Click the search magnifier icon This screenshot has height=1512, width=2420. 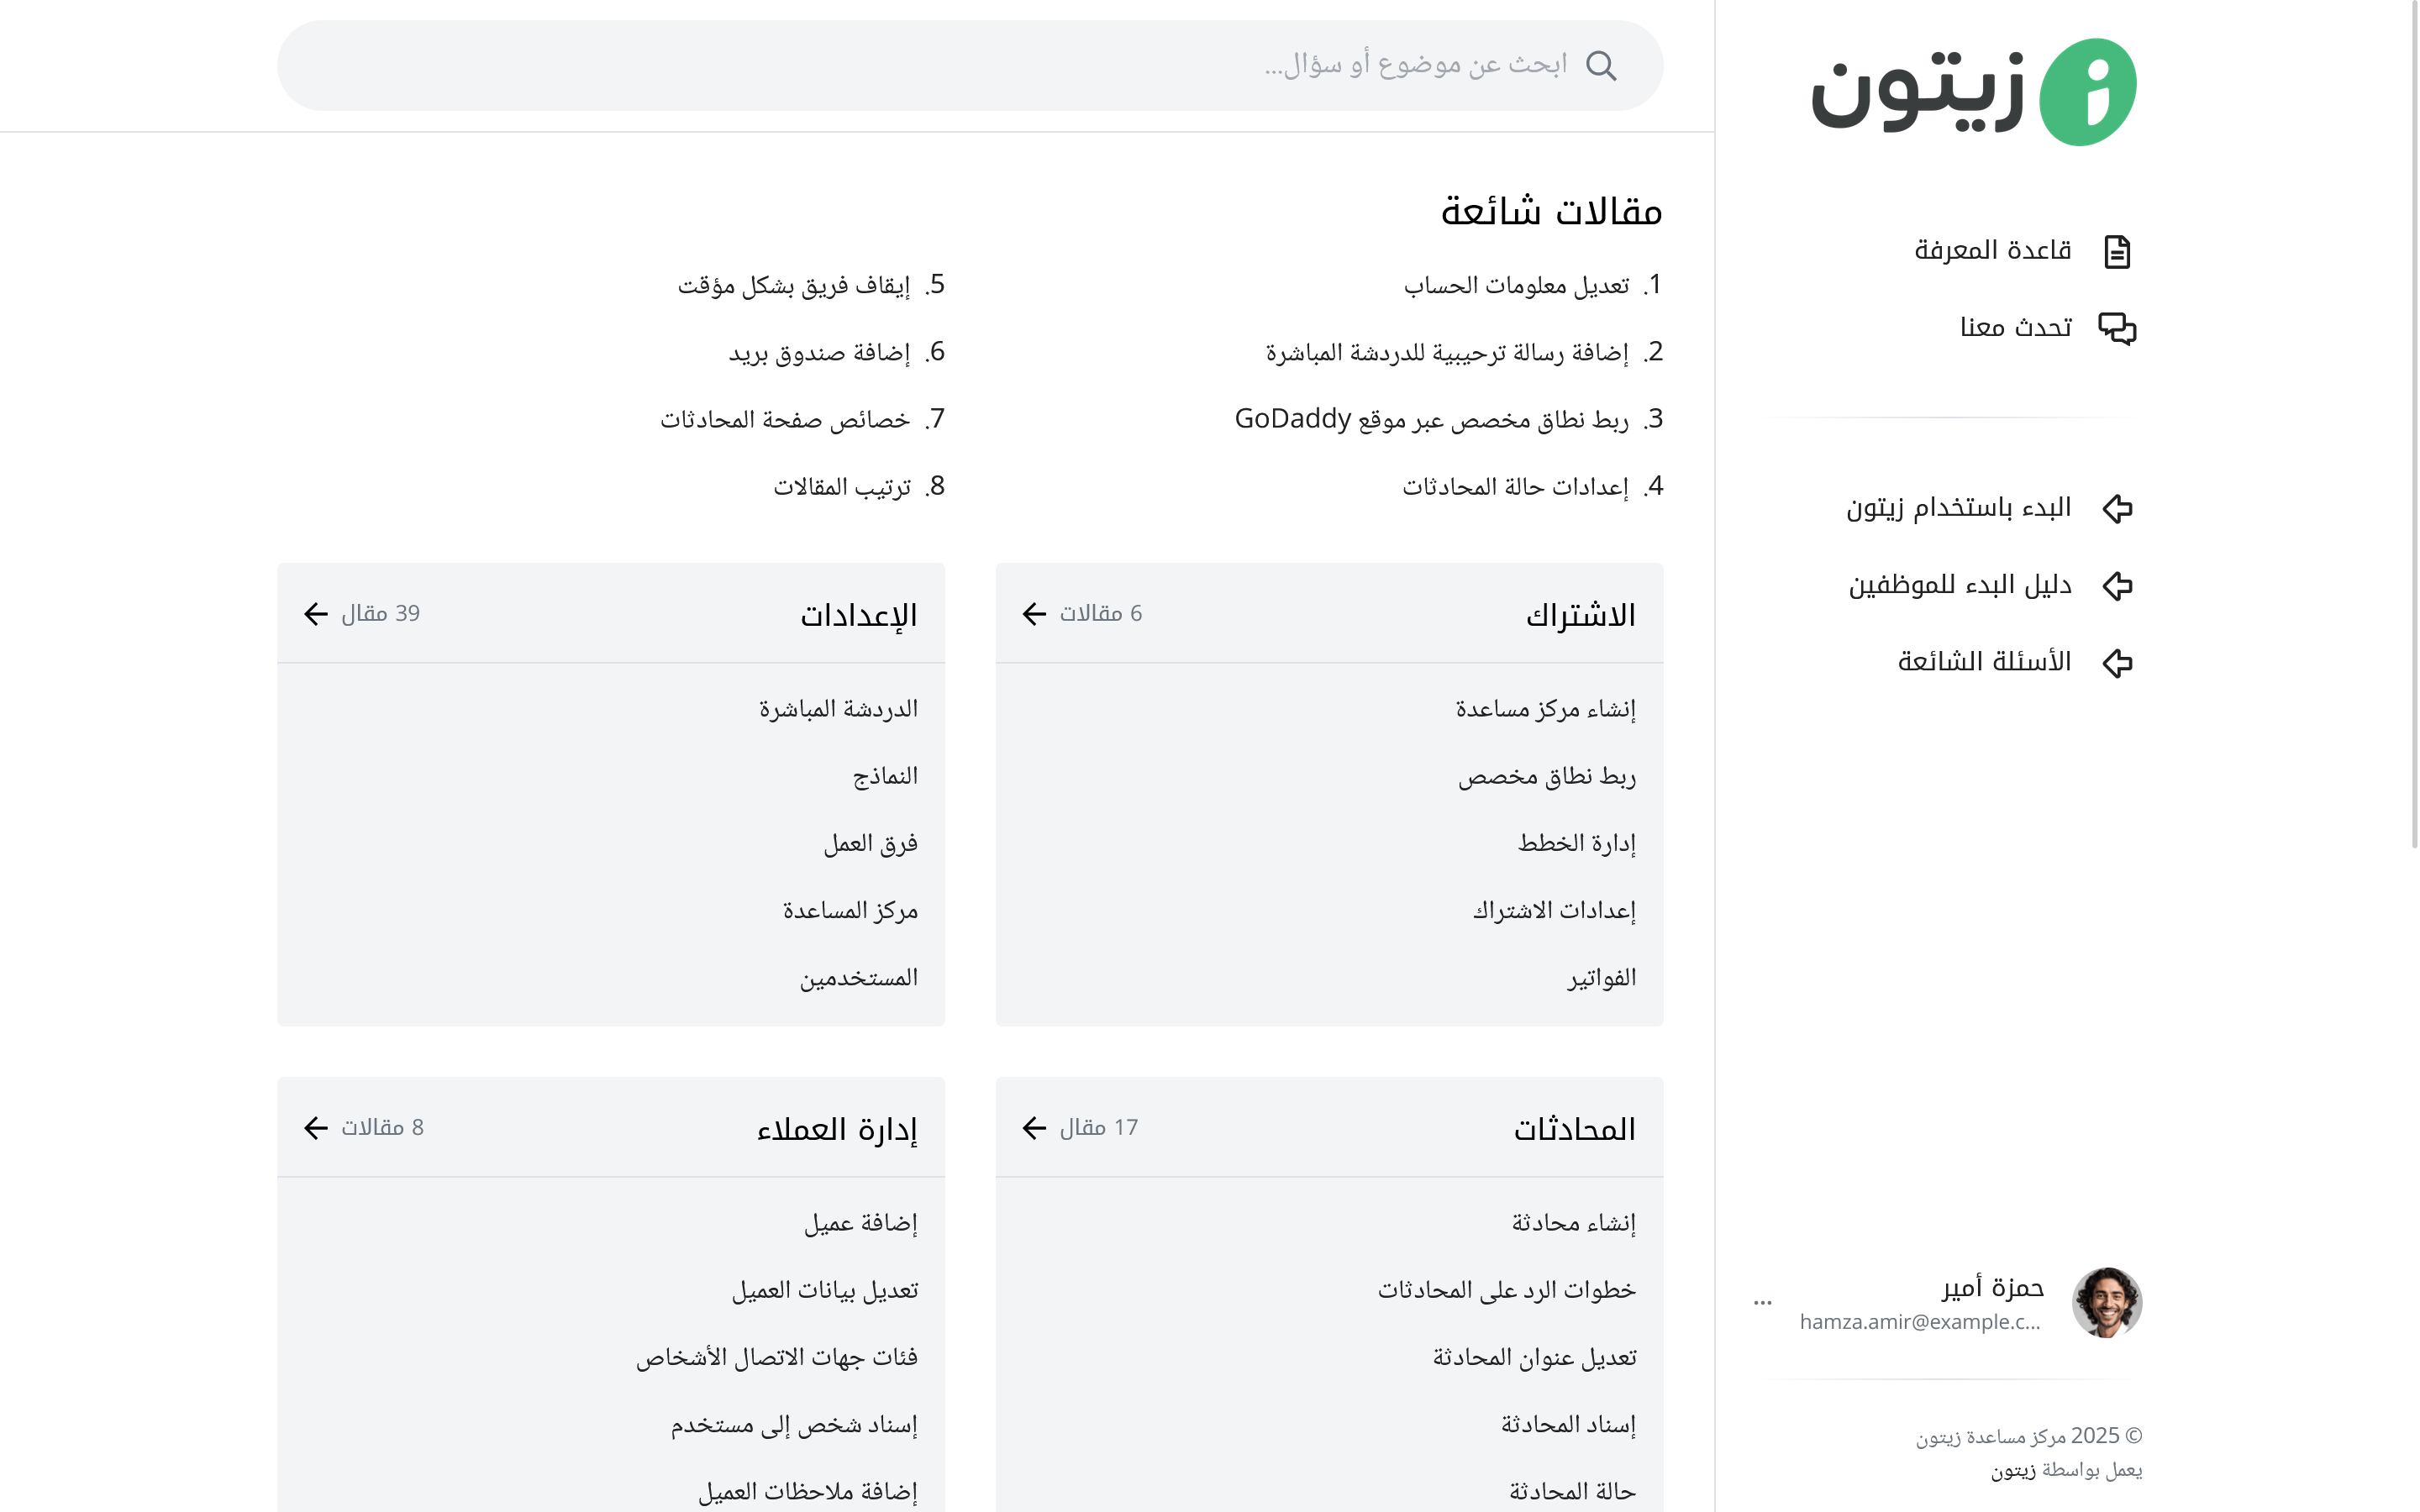(1601, 66)
